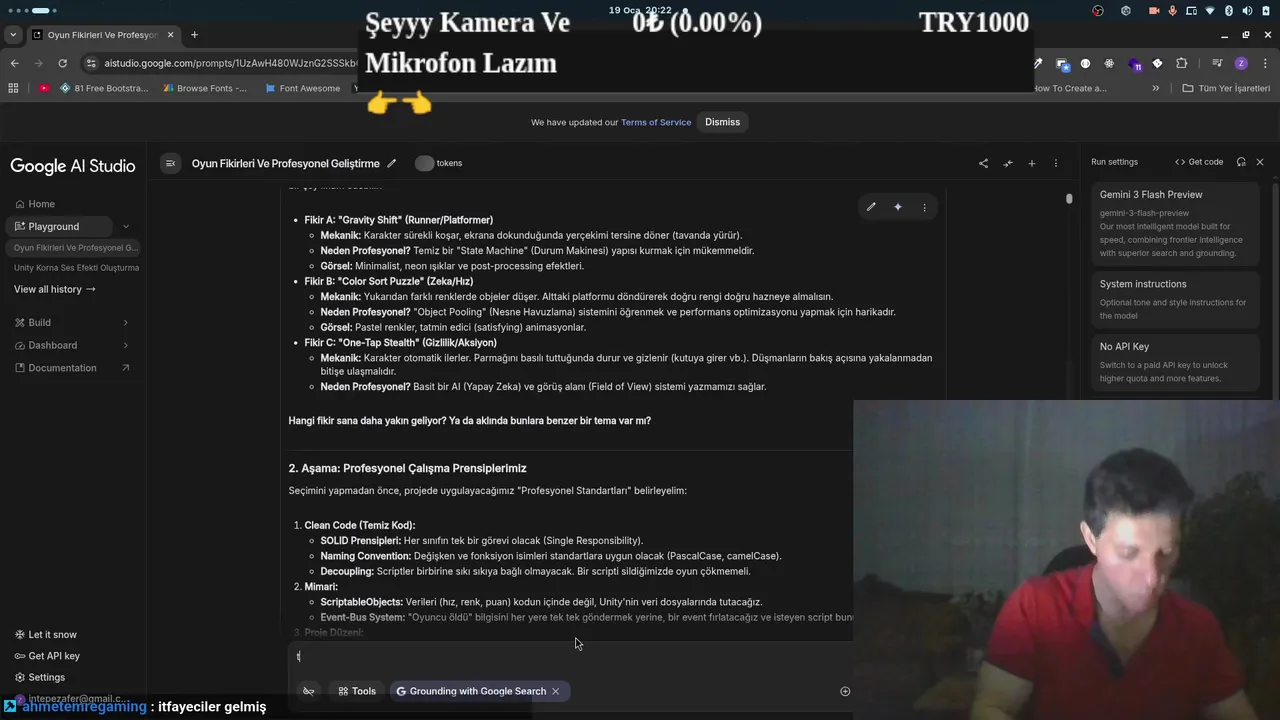
Task: Open the browser extensions puzzle icon
Action: point(1182,63)
